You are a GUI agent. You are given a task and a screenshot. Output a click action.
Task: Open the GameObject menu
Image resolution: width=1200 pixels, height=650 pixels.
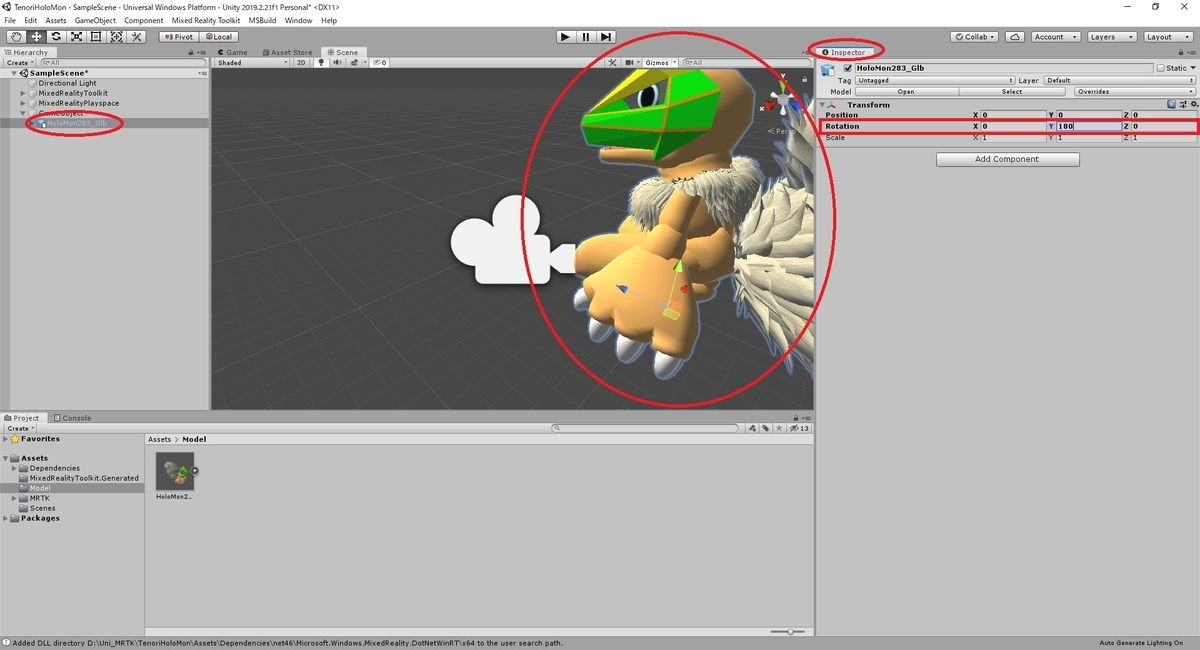tap(95, 20)
